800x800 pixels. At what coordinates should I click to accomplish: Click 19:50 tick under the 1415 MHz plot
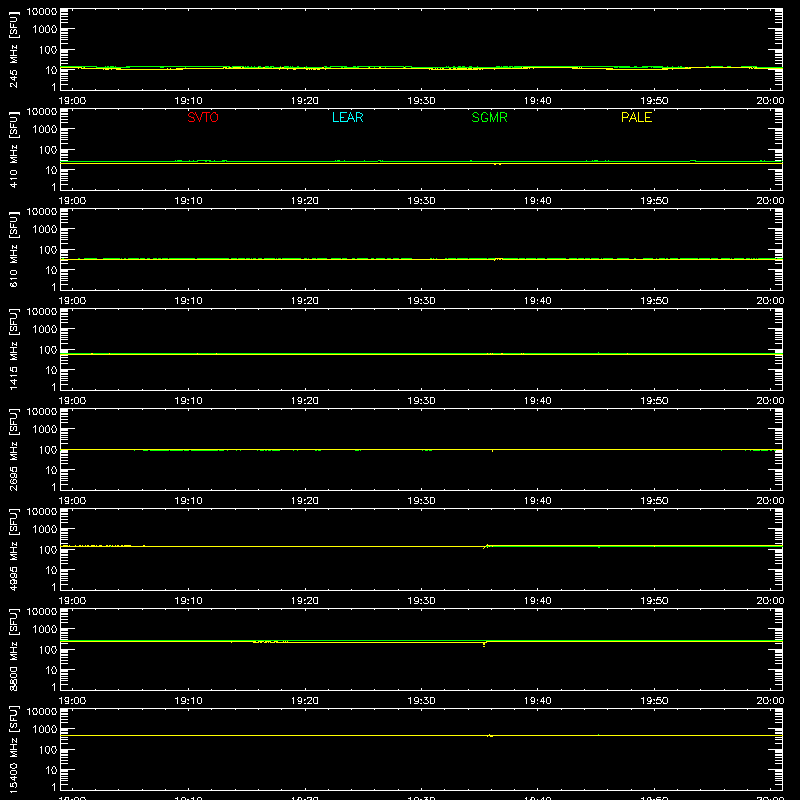654,401
